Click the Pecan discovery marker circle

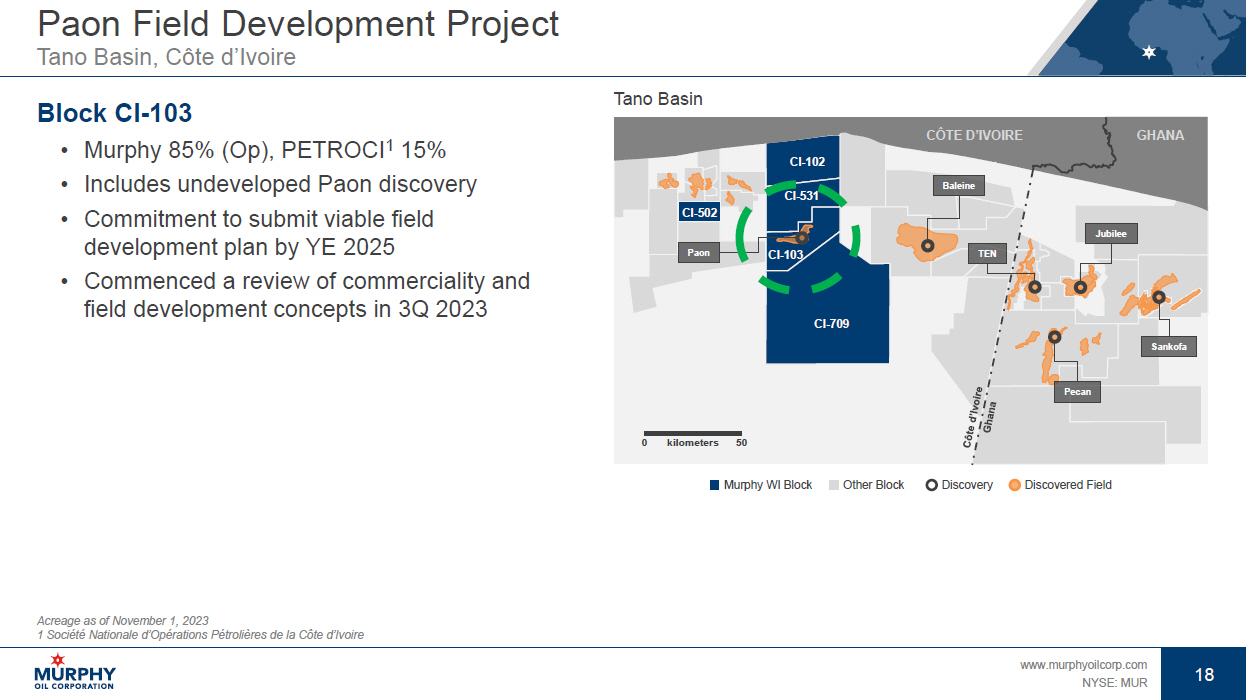pos(1053,337)
